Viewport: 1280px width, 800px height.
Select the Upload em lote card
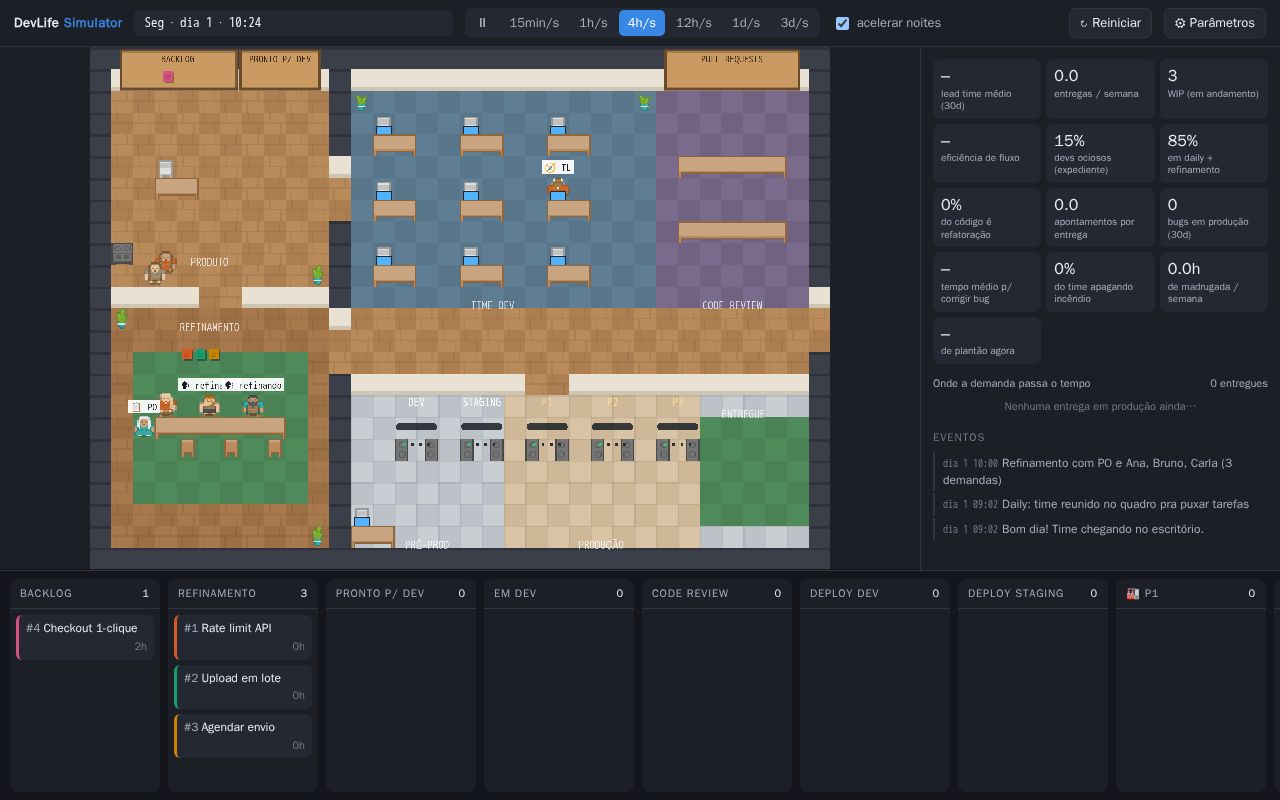coord(243,687)
